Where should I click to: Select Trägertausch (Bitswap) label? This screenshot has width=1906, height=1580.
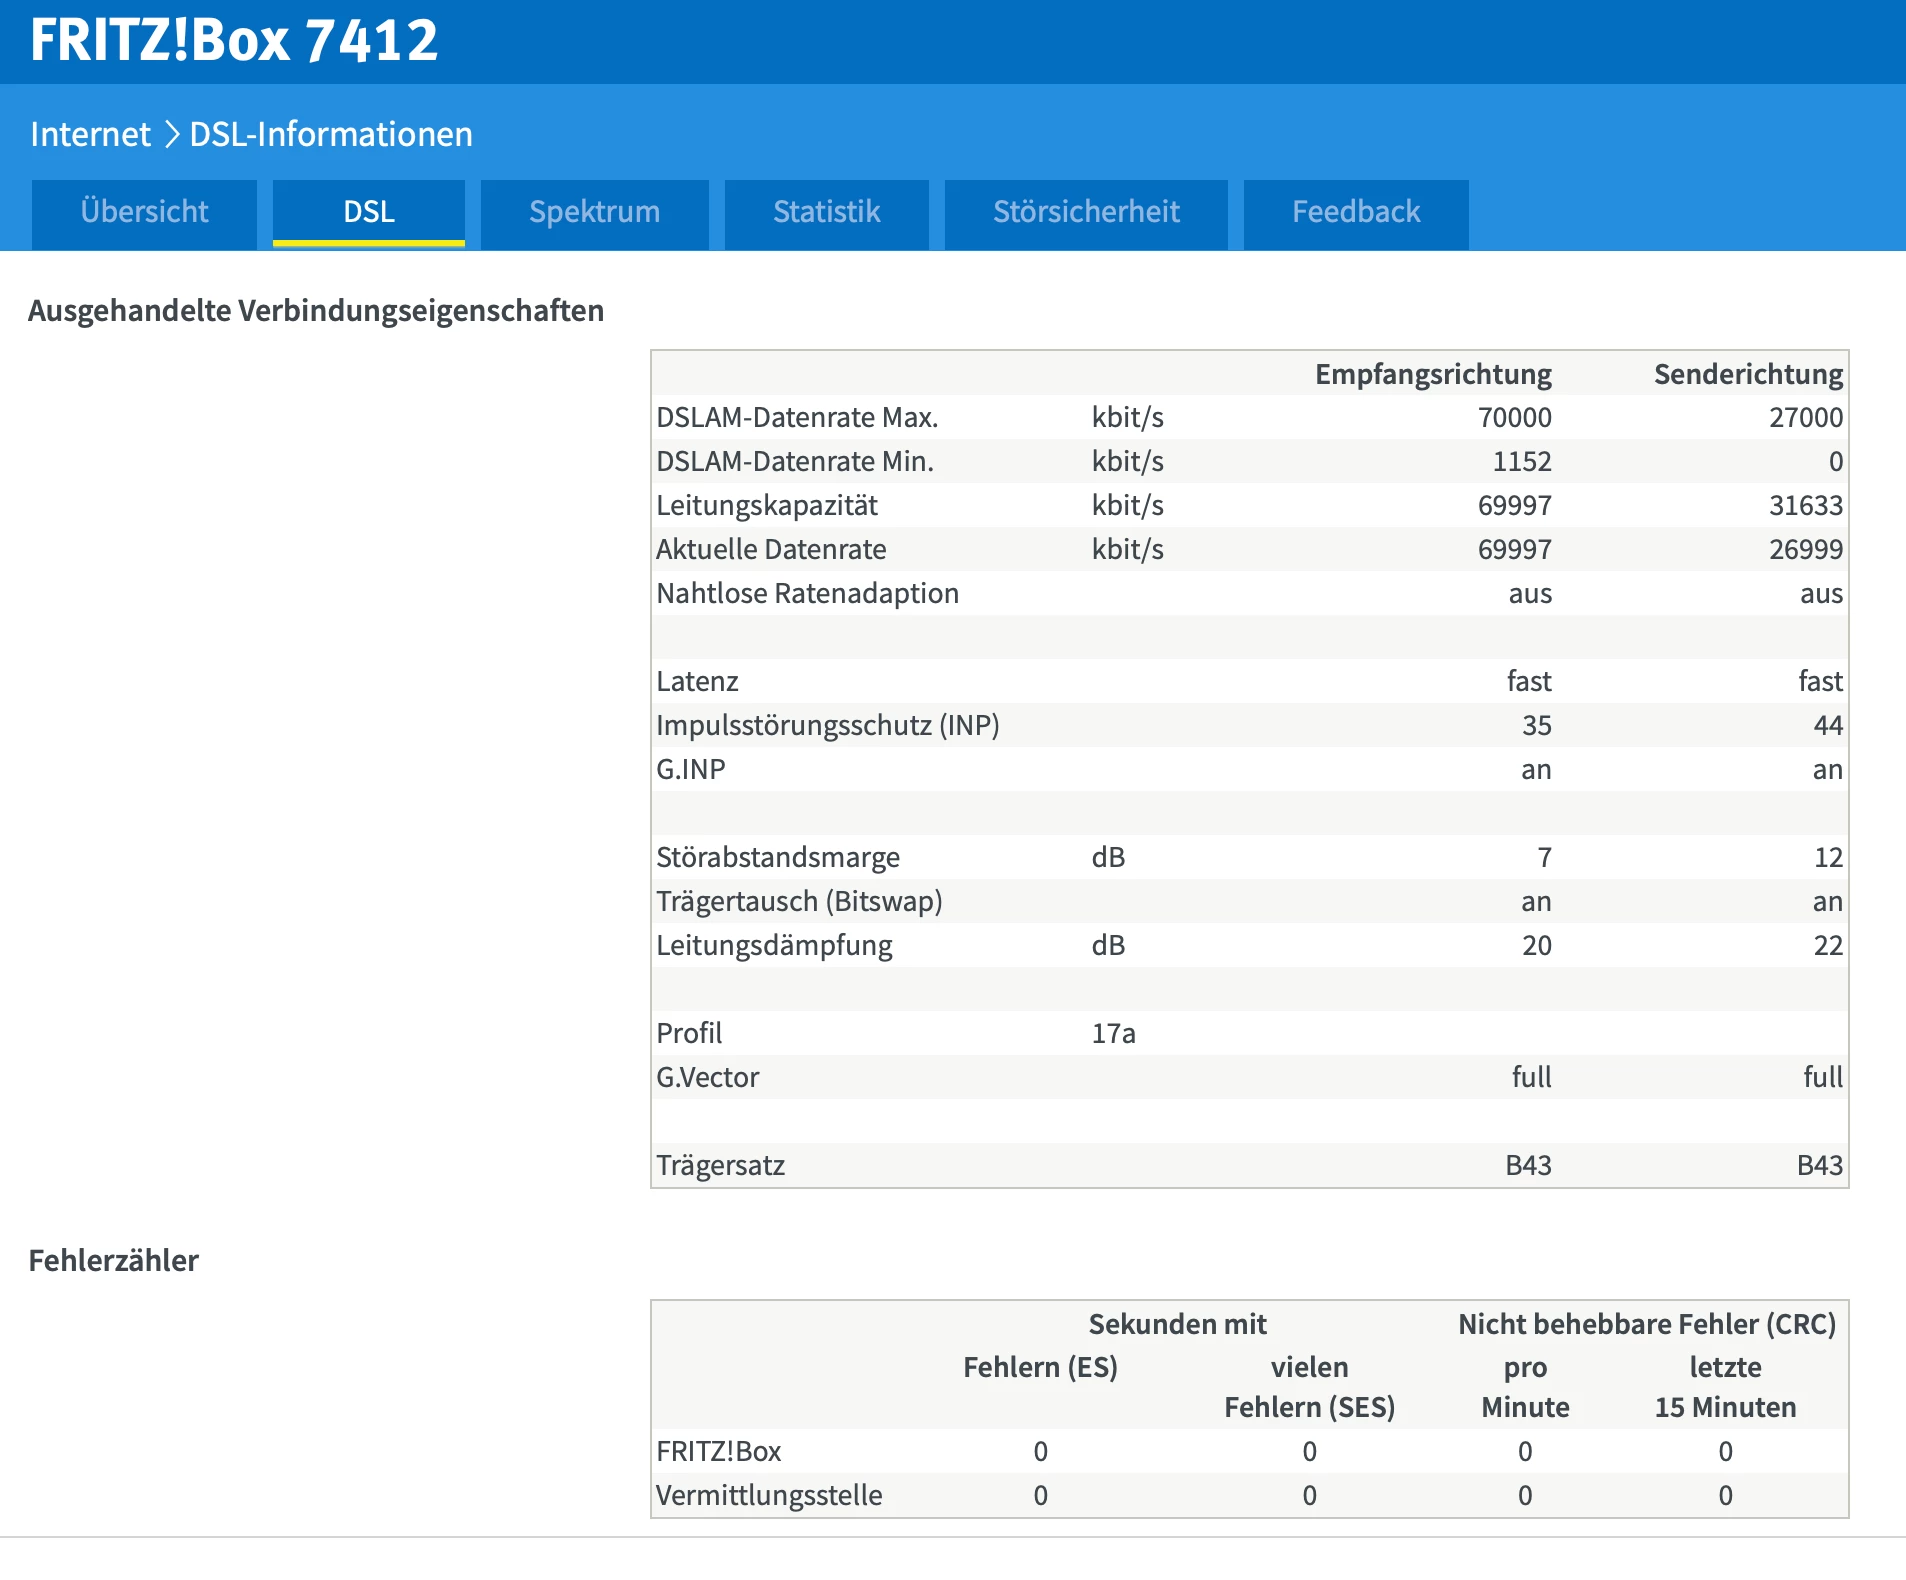[x=800, y=901]
